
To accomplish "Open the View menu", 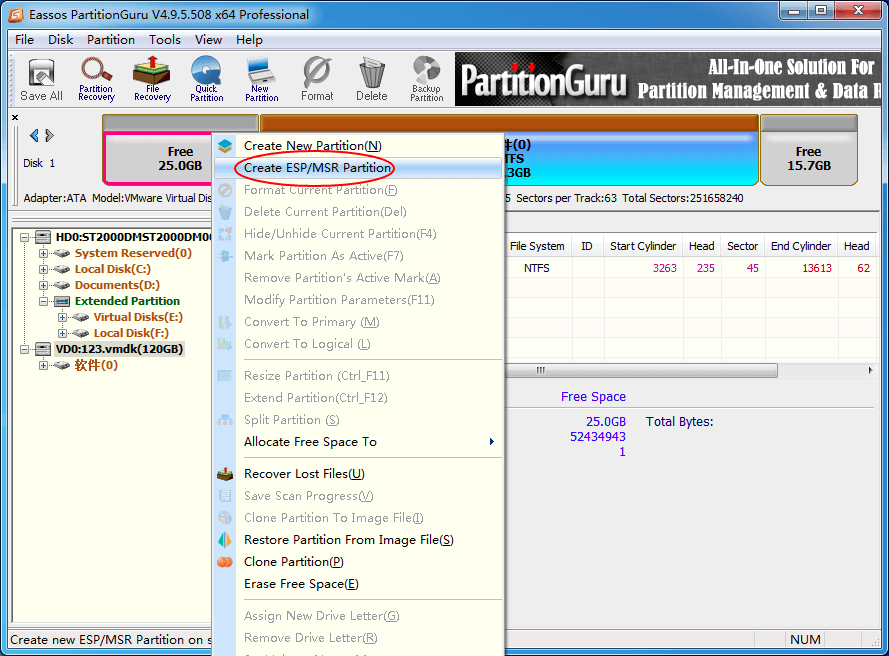I will coord(208,40).
